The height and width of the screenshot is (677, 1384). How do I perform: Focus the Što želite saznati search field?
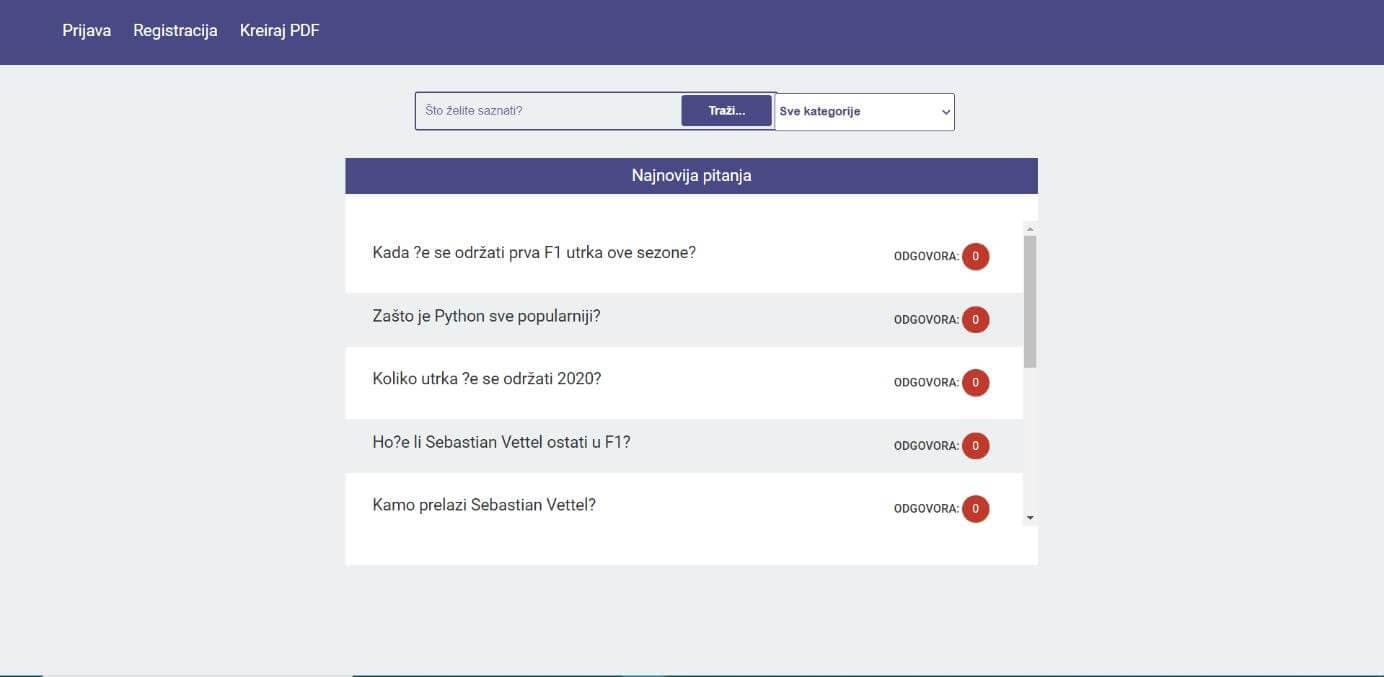point(548,111)
